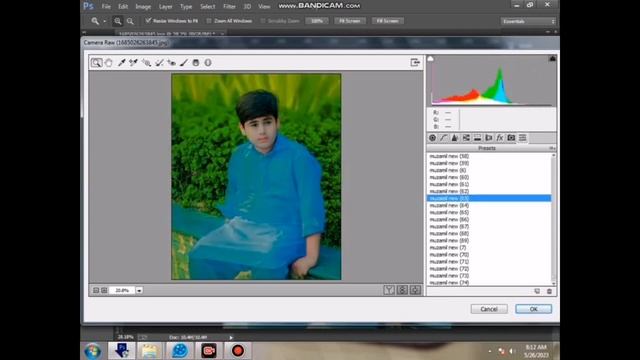
Task: Open the Photoshop Edit menu
Action: point(123,7)
